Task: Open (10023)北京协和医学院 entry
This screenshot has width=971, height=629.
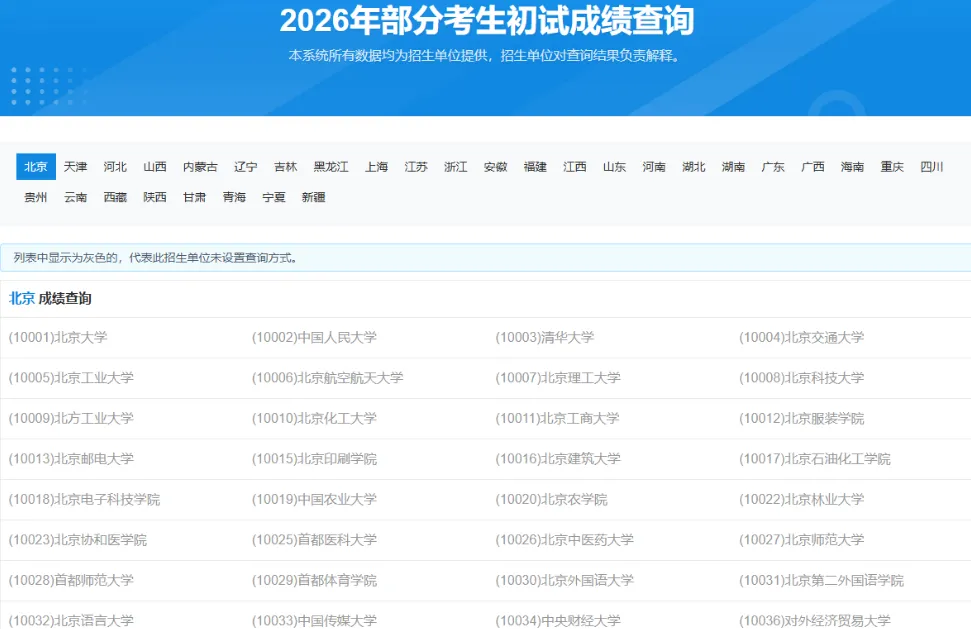Action: coord(77,540)
